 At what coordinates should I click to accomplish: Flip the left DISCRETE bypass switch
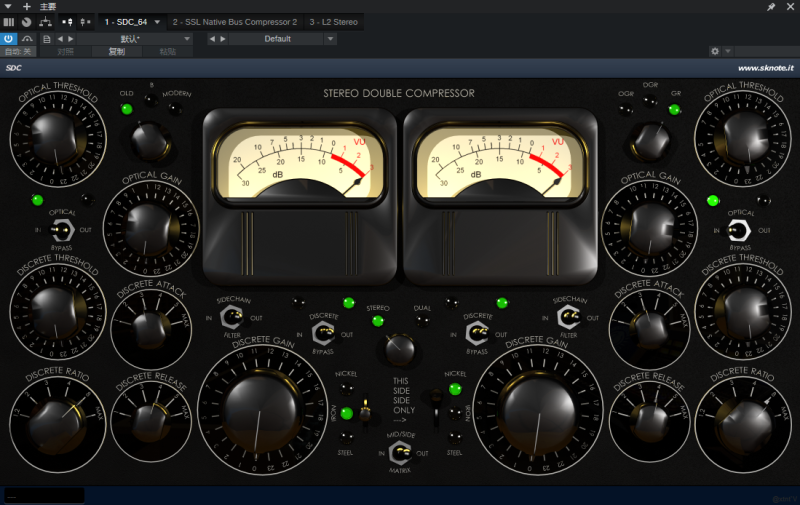point(323,334)
